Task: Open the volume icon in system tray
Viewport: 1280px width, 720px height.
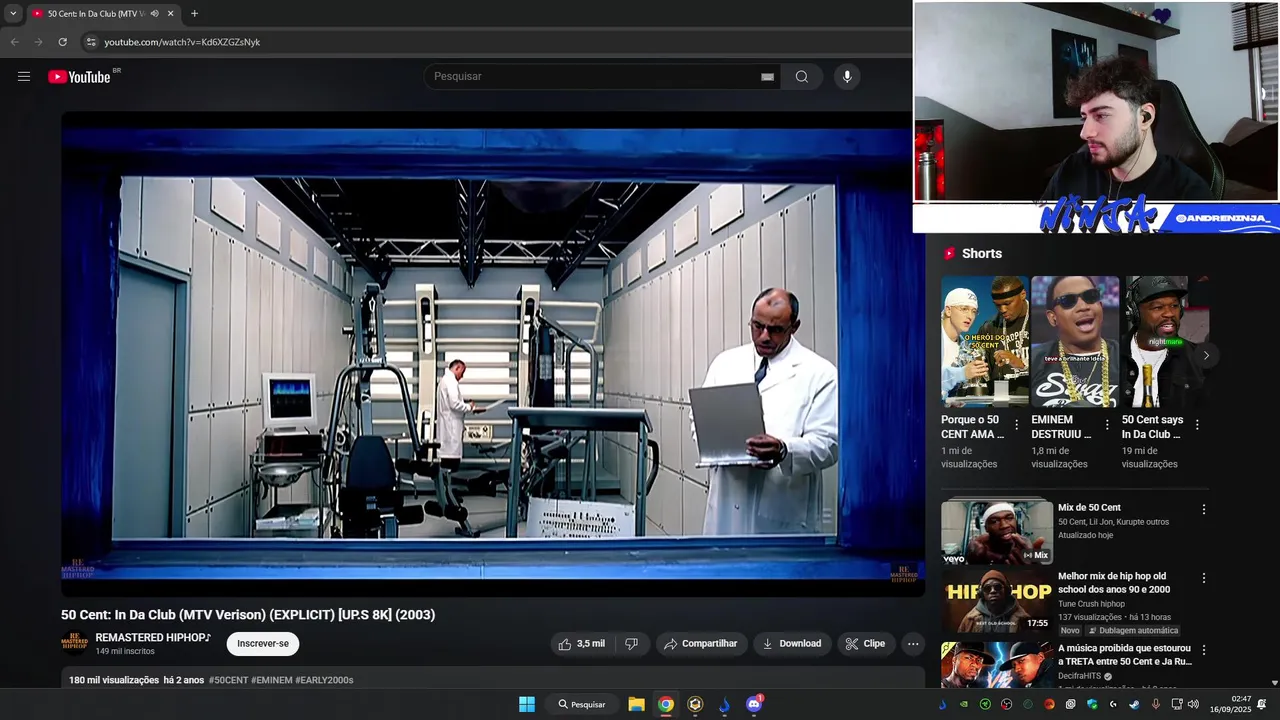Action: (x=1193, y=704)
